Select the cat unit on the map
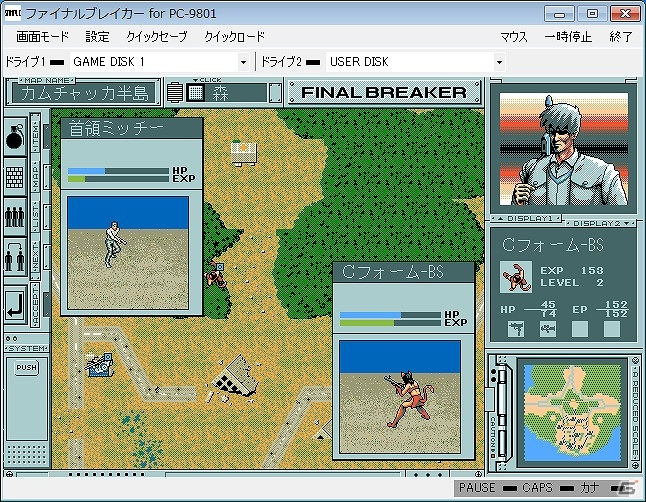 pyautogui.click(x=215, y=274)
